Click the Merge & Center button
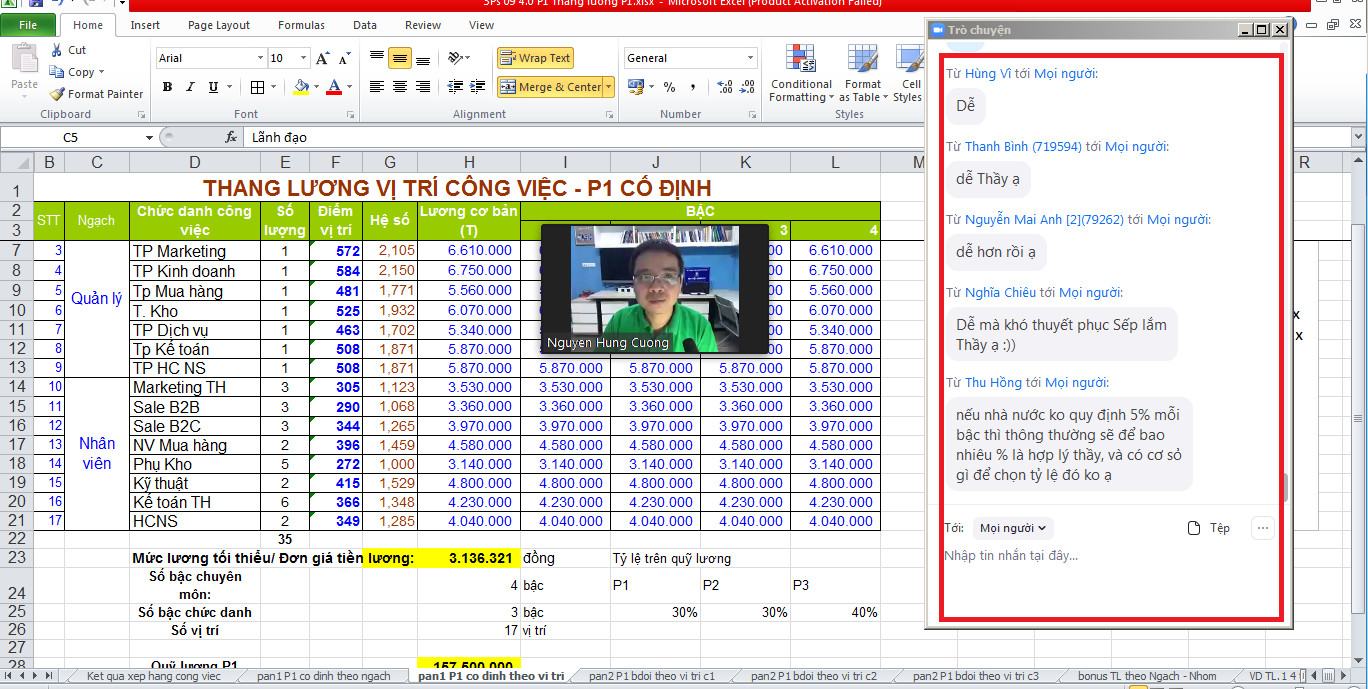 point(551,87)
